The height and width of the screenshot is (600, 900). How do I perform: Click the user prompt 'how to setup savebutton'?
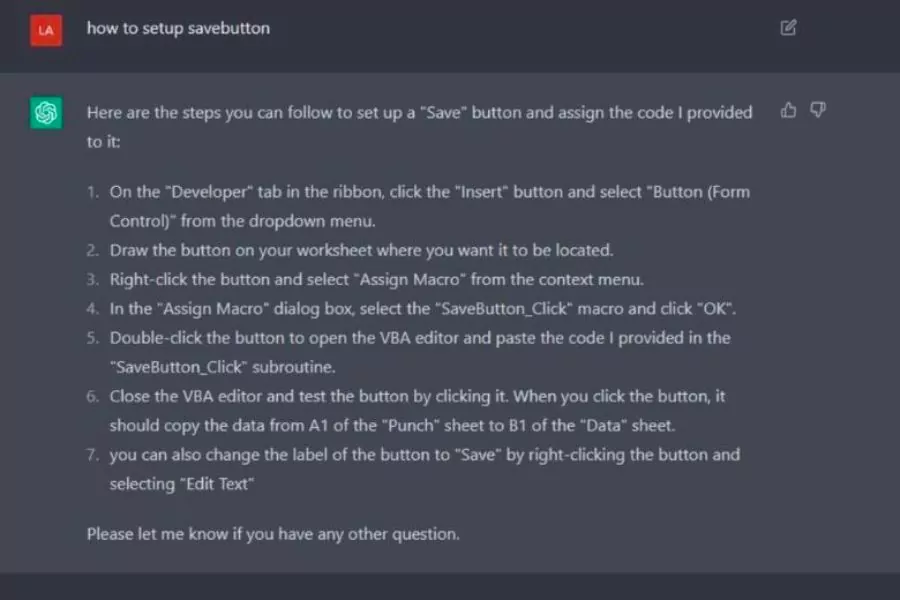pyautogui.click(x=178, y=28)
